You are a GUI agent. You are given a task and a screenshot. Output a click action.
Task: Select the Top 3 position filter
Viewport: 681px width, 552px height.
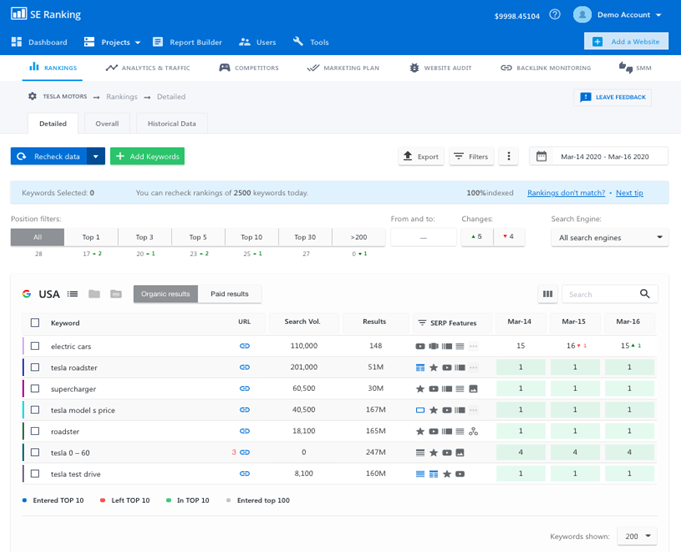point(145,237)
